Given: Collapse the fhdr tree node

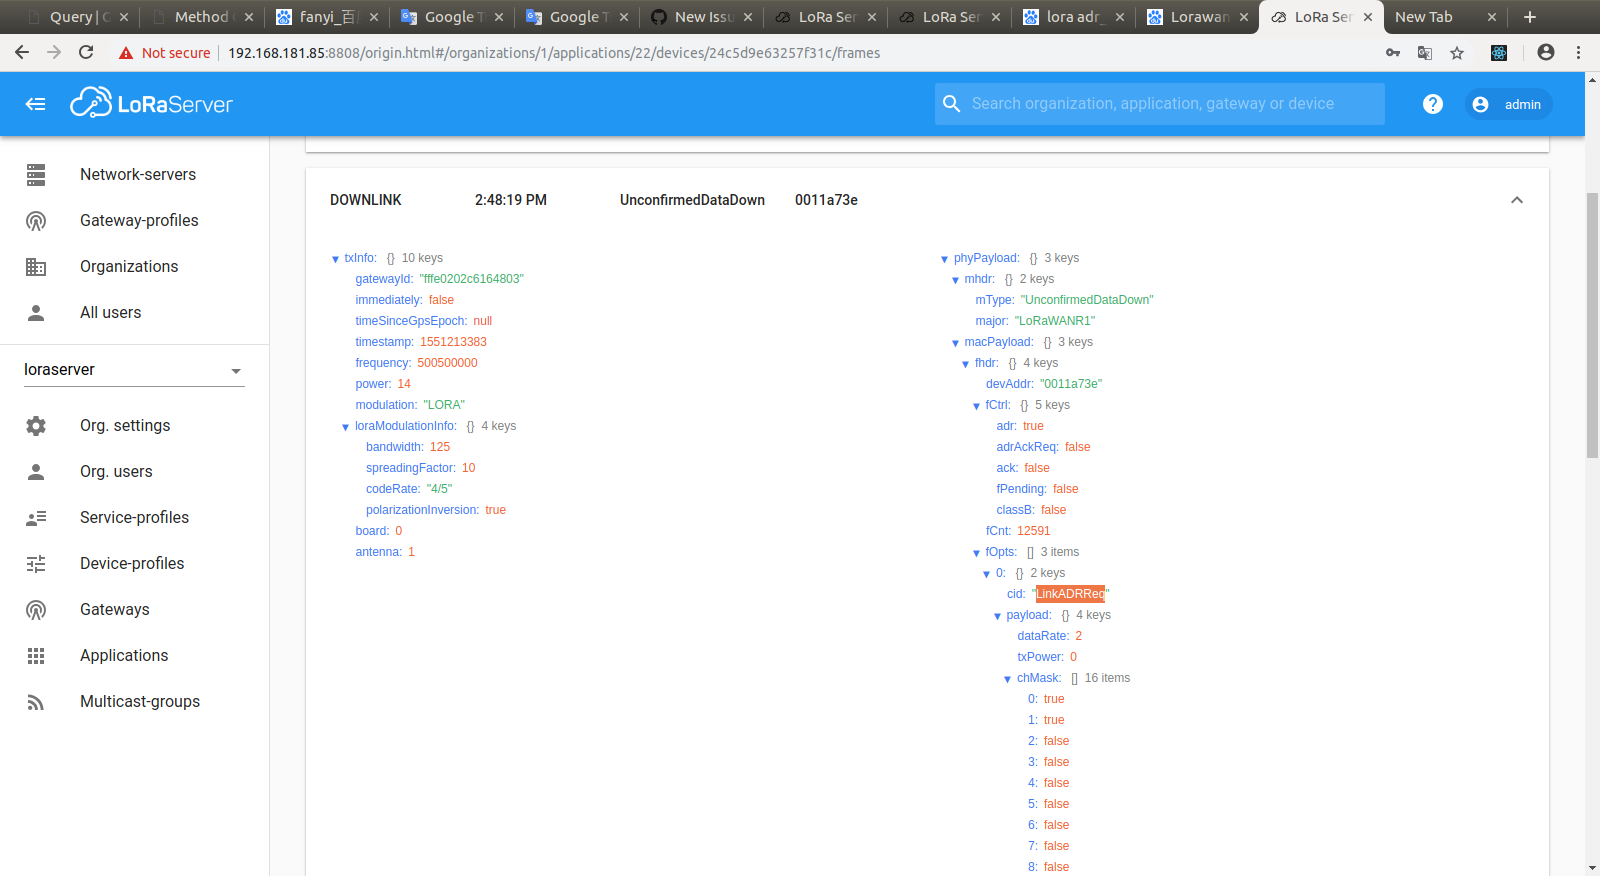Looking at the screenshot, I should coord(966,364).
